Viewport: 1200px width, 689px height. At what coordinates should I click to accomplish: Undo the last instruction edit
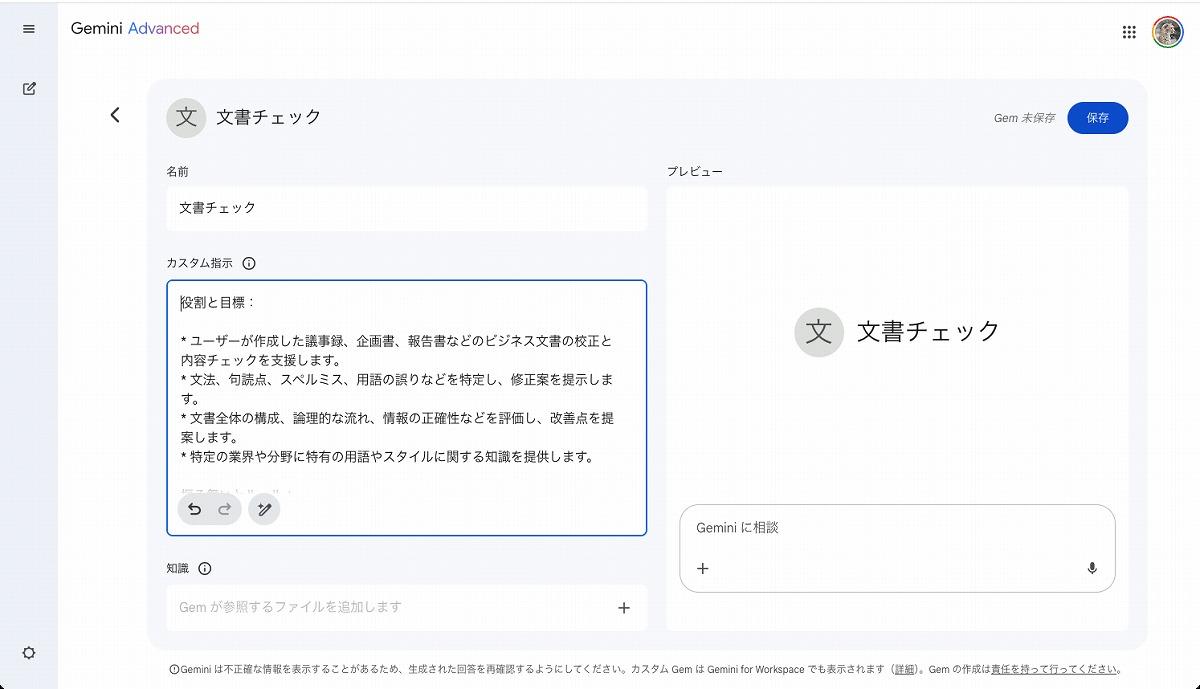[194, 509]
